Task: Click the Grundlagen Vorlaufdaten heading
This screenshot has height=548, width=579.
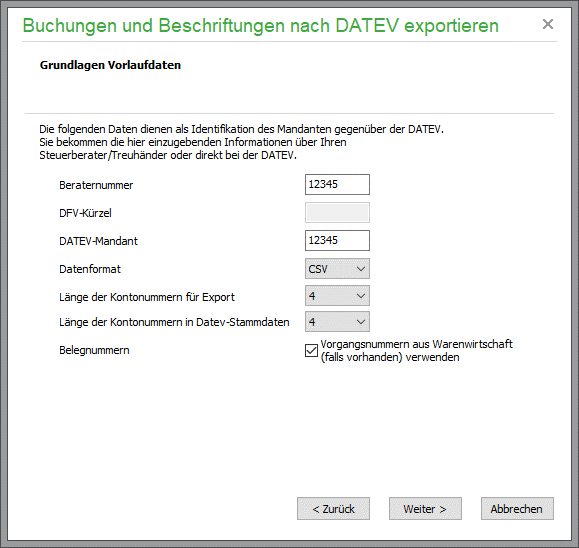Action: (x=110, y=65)
